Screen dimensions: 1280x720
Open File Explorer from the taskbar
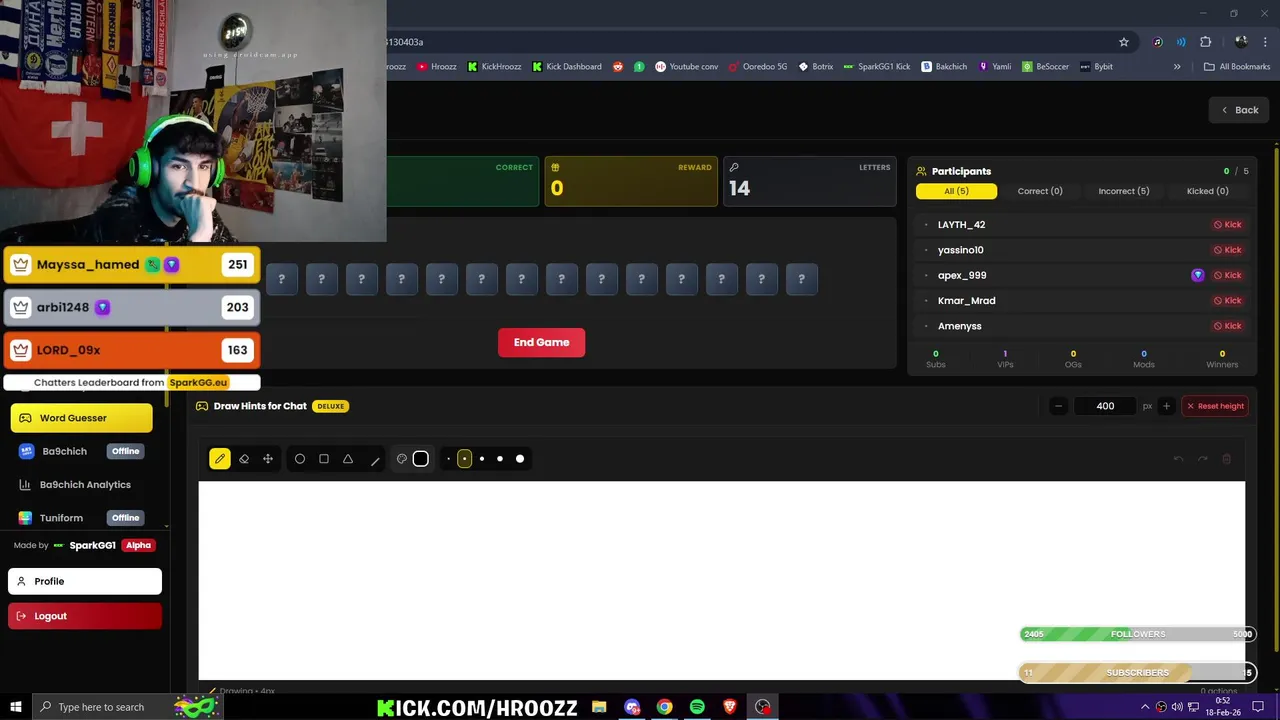pyautogui.click(x=599, y=707)
